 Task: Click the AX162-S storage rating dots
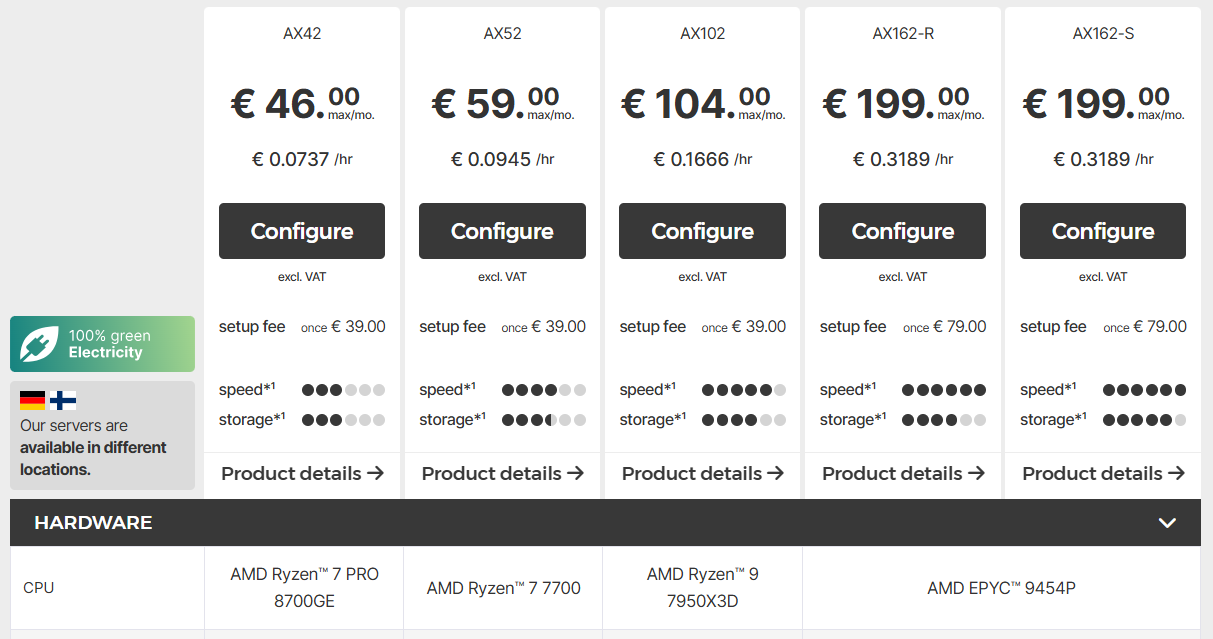click(x=1144, y=420)
